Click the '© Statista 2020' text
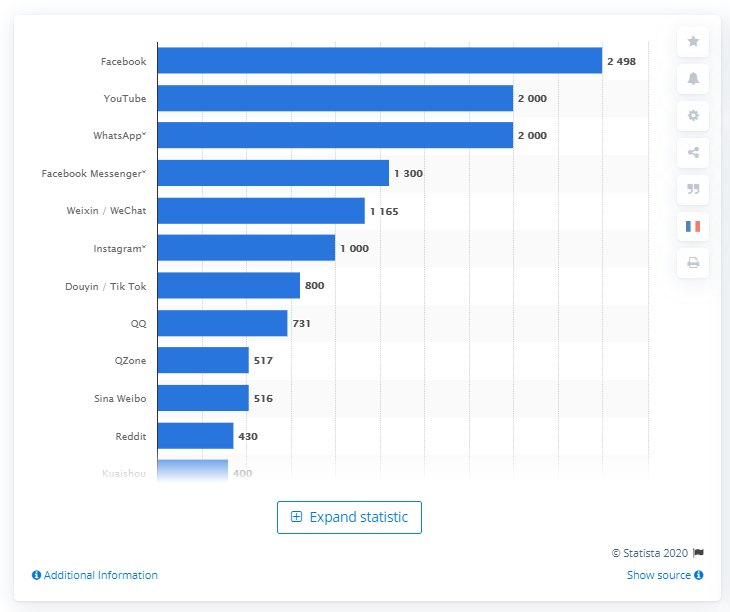 (650, 553)
